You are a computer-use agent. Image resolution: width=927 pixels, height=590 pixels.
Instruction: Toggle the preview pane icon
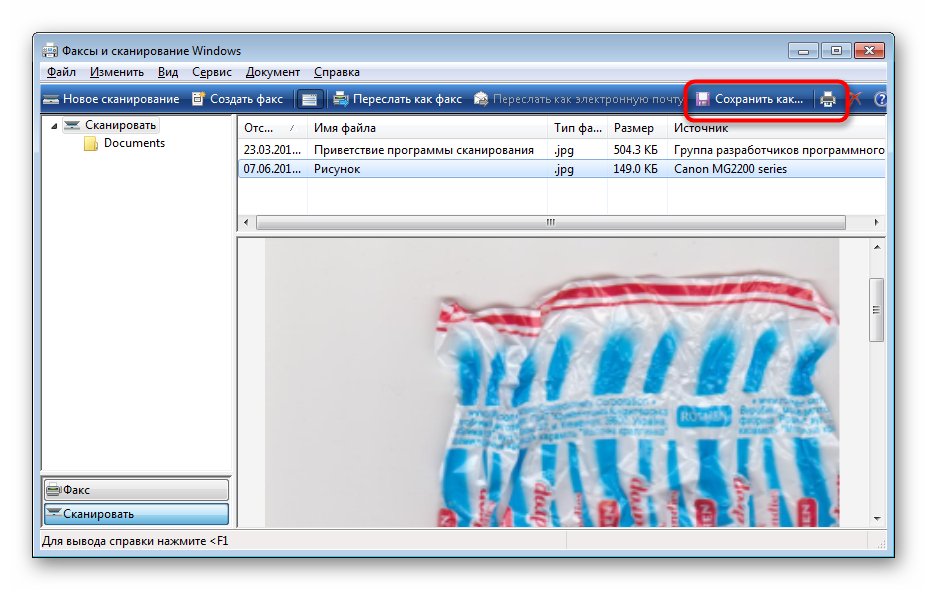[309, 99]
